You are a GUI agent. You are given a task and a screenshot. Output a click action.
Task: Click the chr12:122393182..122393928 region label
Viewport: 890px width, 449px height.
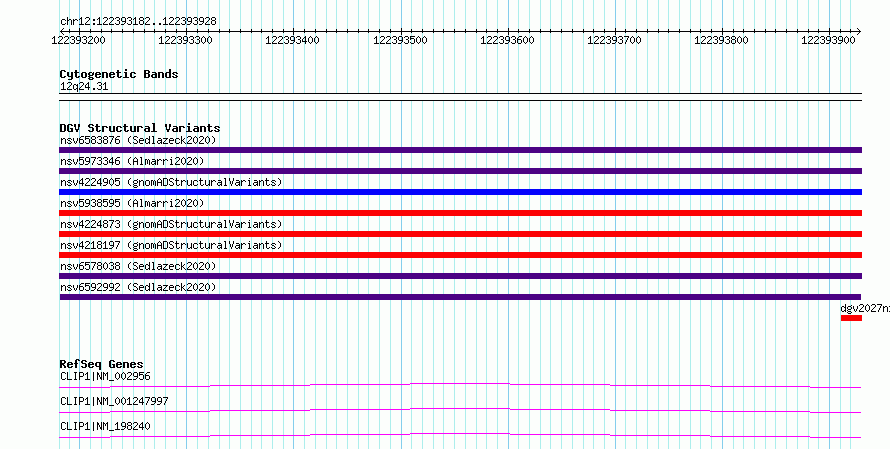tap(138, 22)
